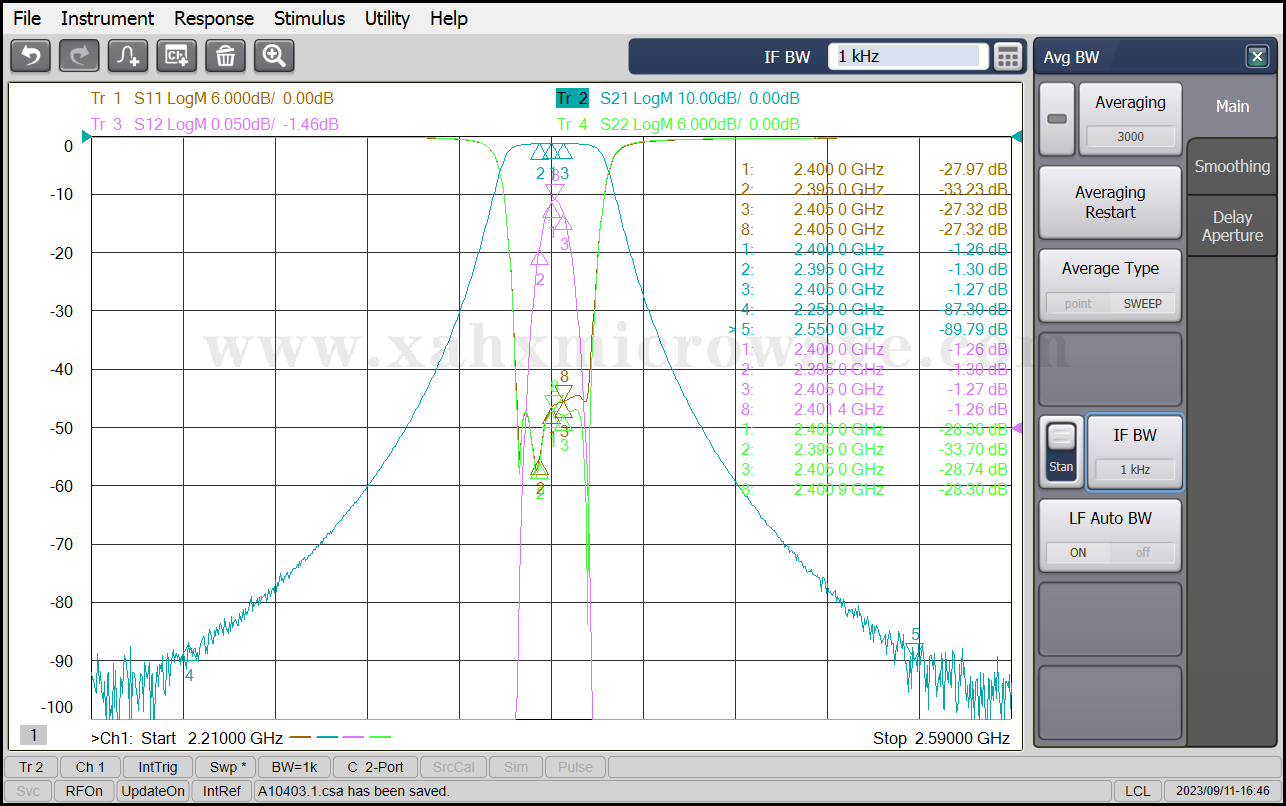This screenshot has height=806, width=1286.
Task: Click the IntRef status button
Action: point(222,791)
